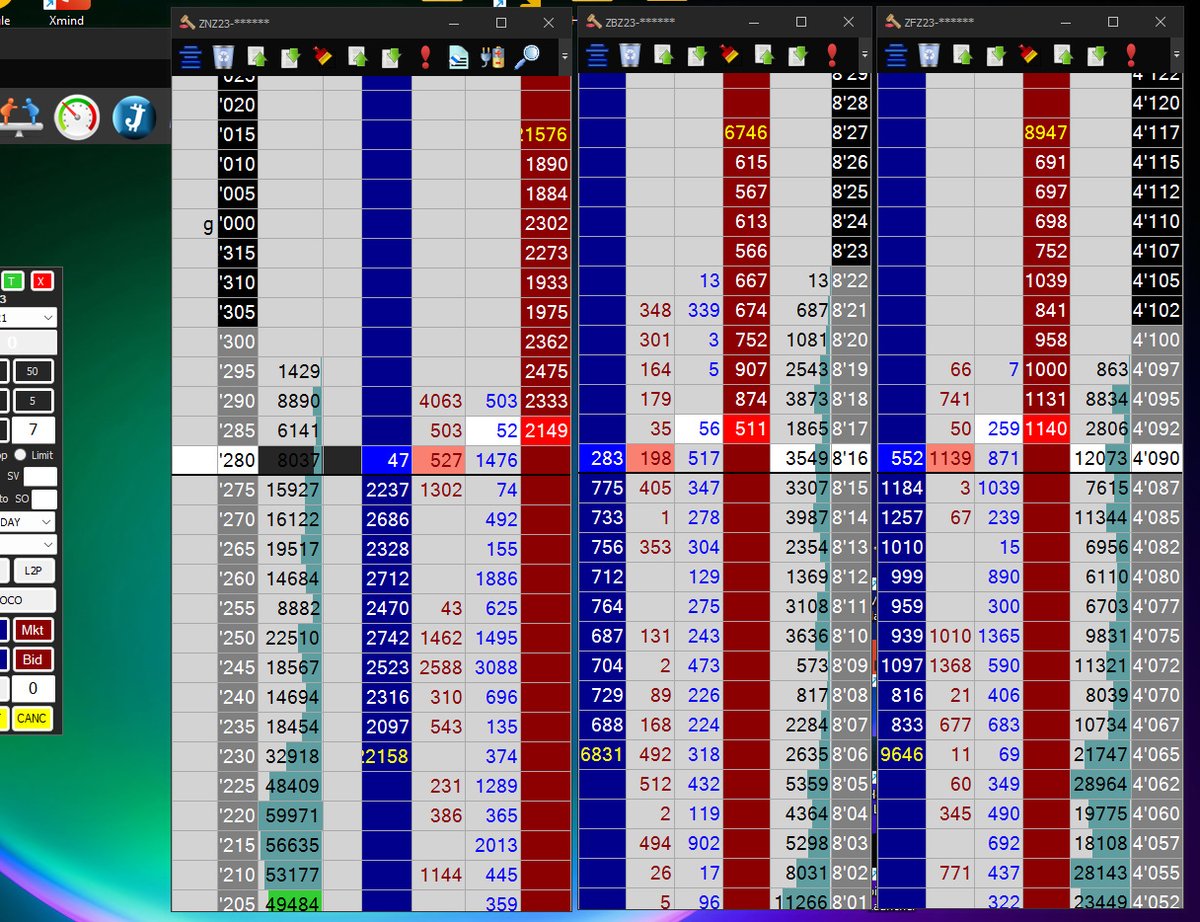Click the 1140 ask cell in ZFZ23
Viewport: 1200px width, 922px height.
tap(1046, 430)
